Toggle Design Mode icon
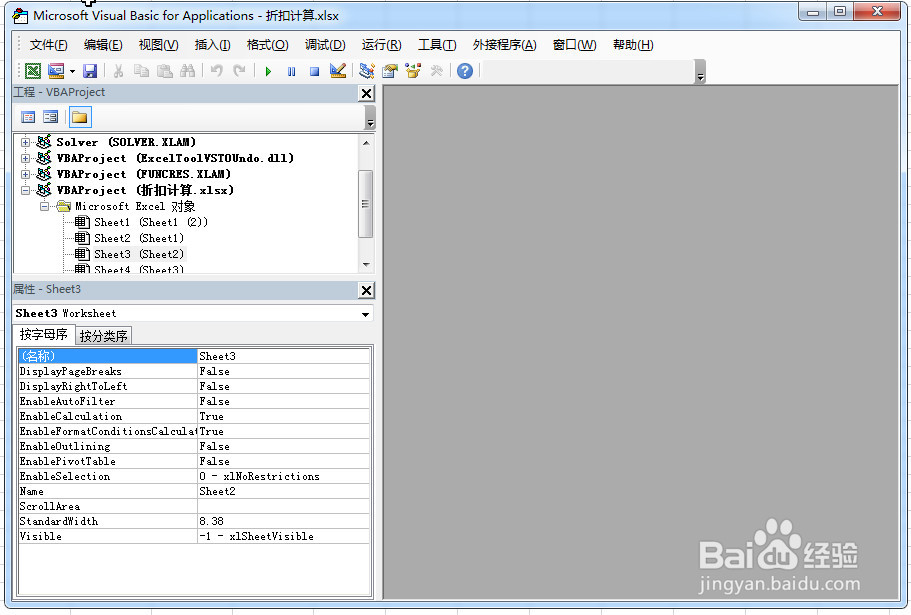This screenshot has width=911, height=615. (338, 71)
